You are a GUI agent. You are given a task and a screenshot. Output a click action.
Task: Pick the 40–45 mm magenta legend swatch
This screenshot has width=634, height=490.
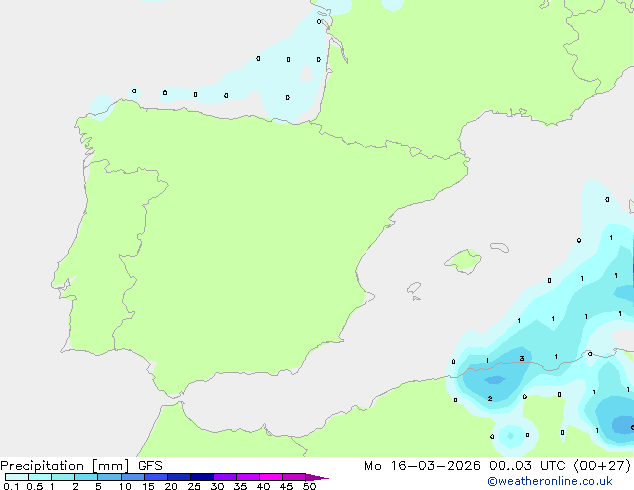tap(271, 477)
